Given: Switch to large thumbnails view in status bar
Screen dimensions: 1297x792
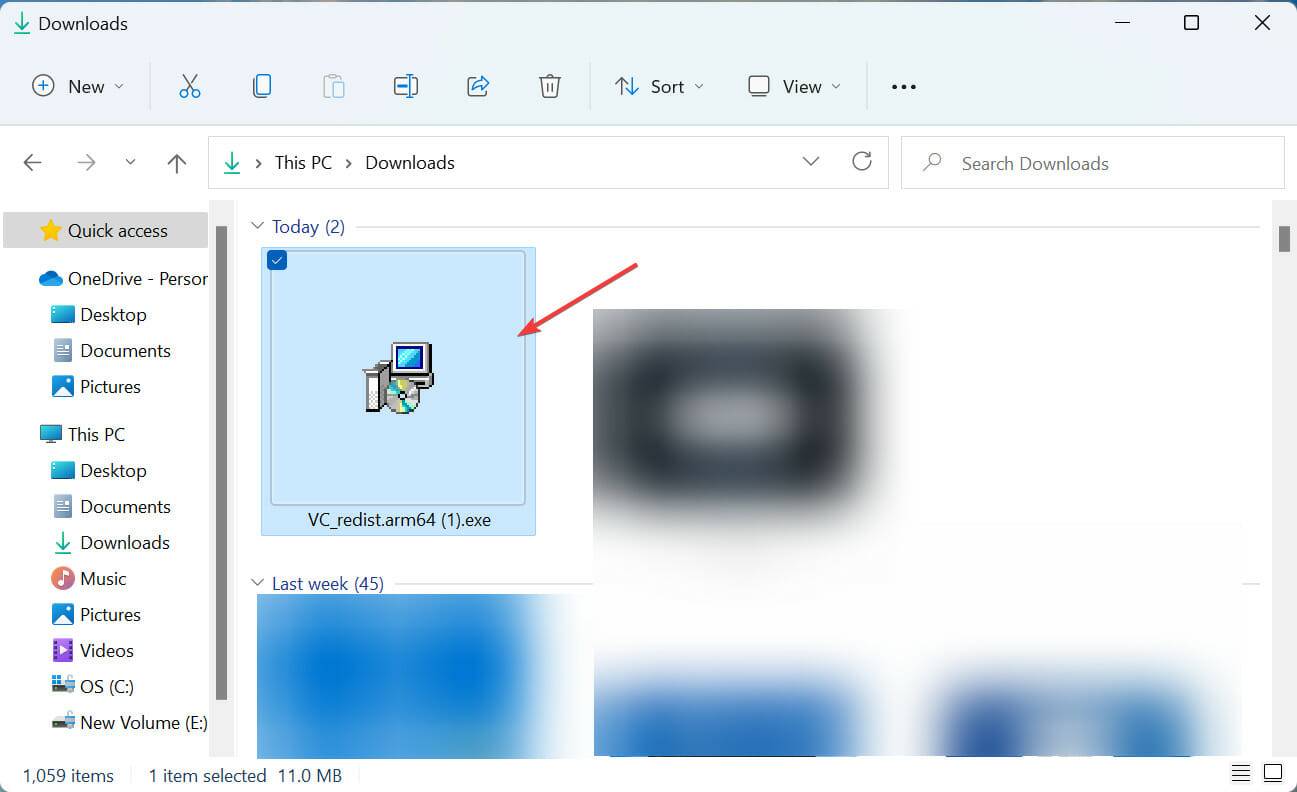Looking at the screenshot, I should 1272,772.
